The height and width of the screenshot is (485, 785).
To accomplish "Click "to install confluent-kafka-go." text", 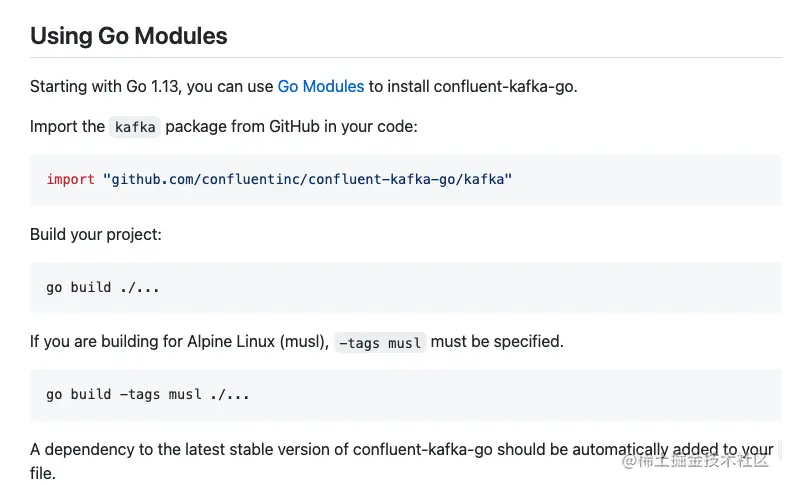I will pos(473,86).
